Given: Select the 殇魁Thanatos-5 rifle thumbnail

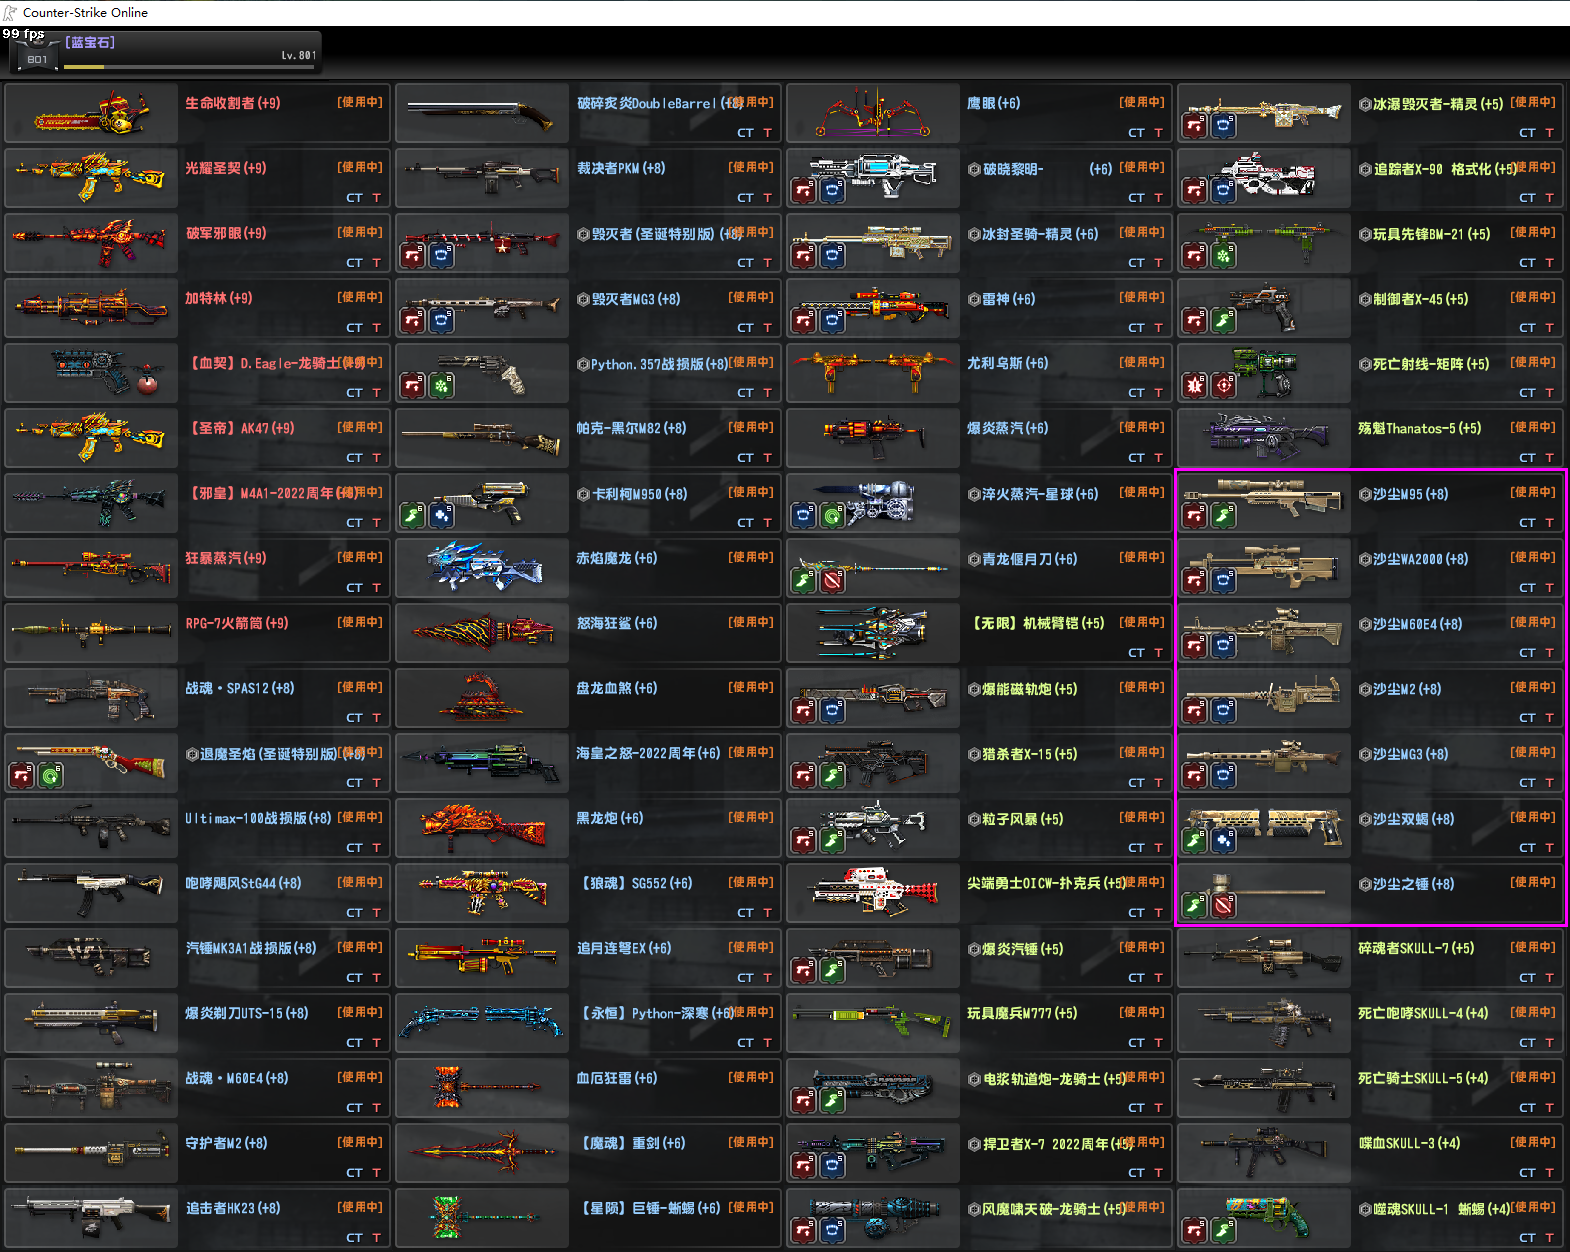Looking at the screenshot, I should point(1264,438).
